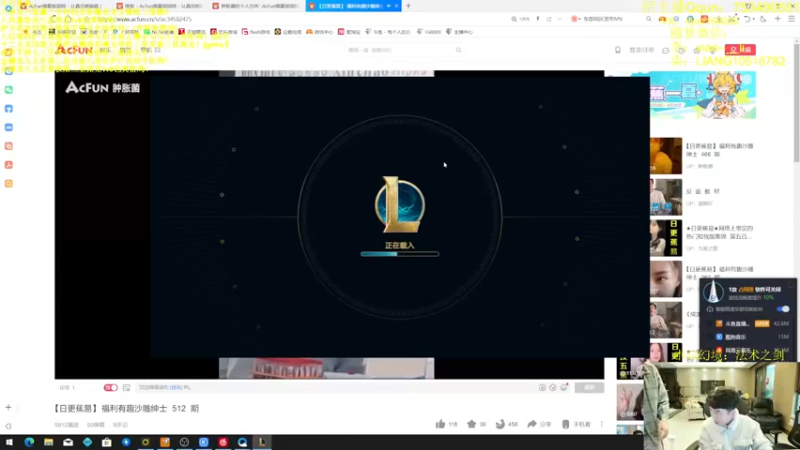Open the 游戏中心 bookmark
Viewport: 800px width, 450px height.
[x=319, y=32]
